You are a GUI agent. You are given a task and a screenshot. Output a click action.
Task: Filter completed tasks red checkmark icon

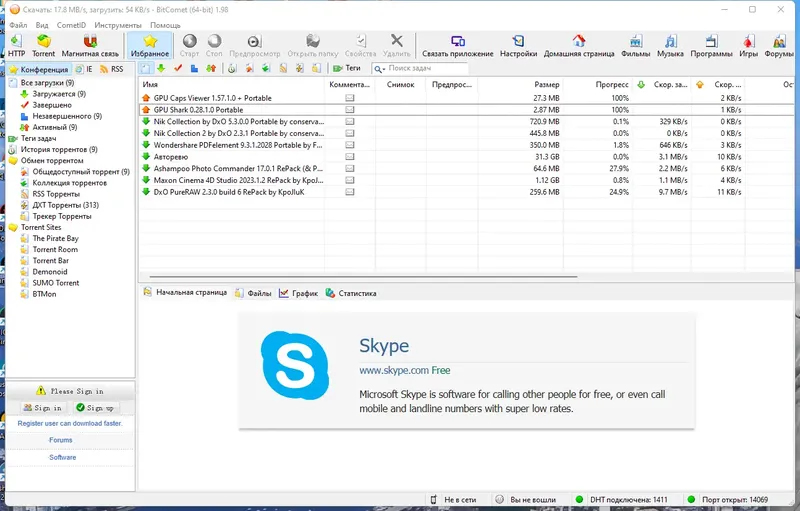(178, 68)
